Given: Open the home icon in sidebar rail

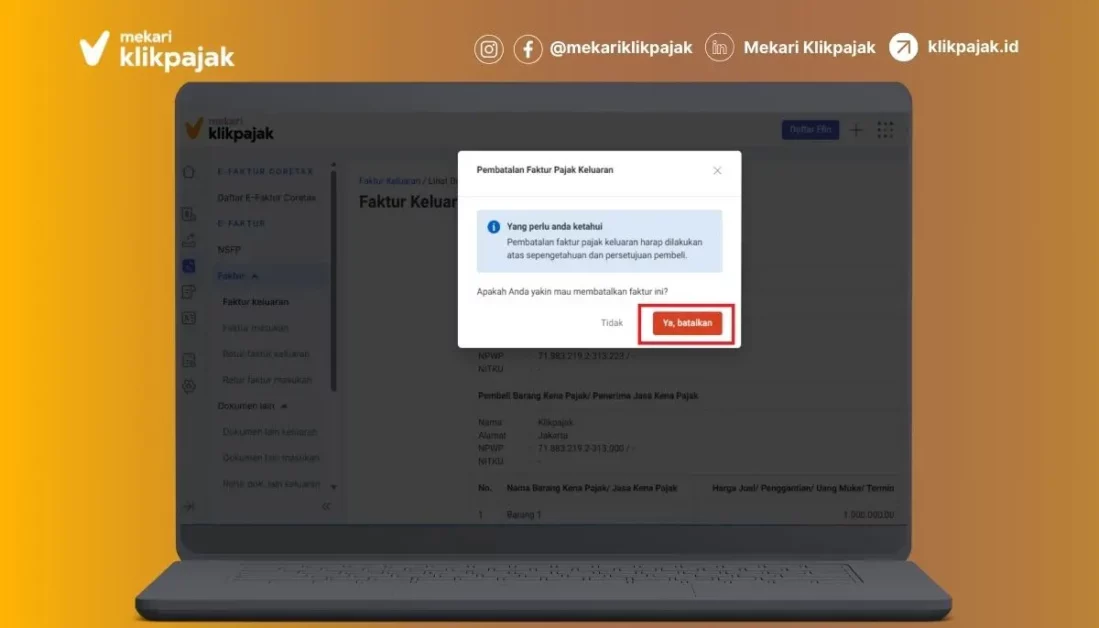Looking at the screenshot, I should coord(189,172).
